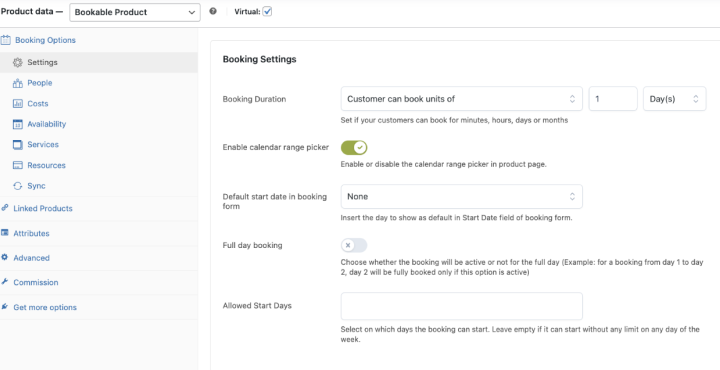Click the Attributes list icon
The image size is (720, 370).
[5, 233]
